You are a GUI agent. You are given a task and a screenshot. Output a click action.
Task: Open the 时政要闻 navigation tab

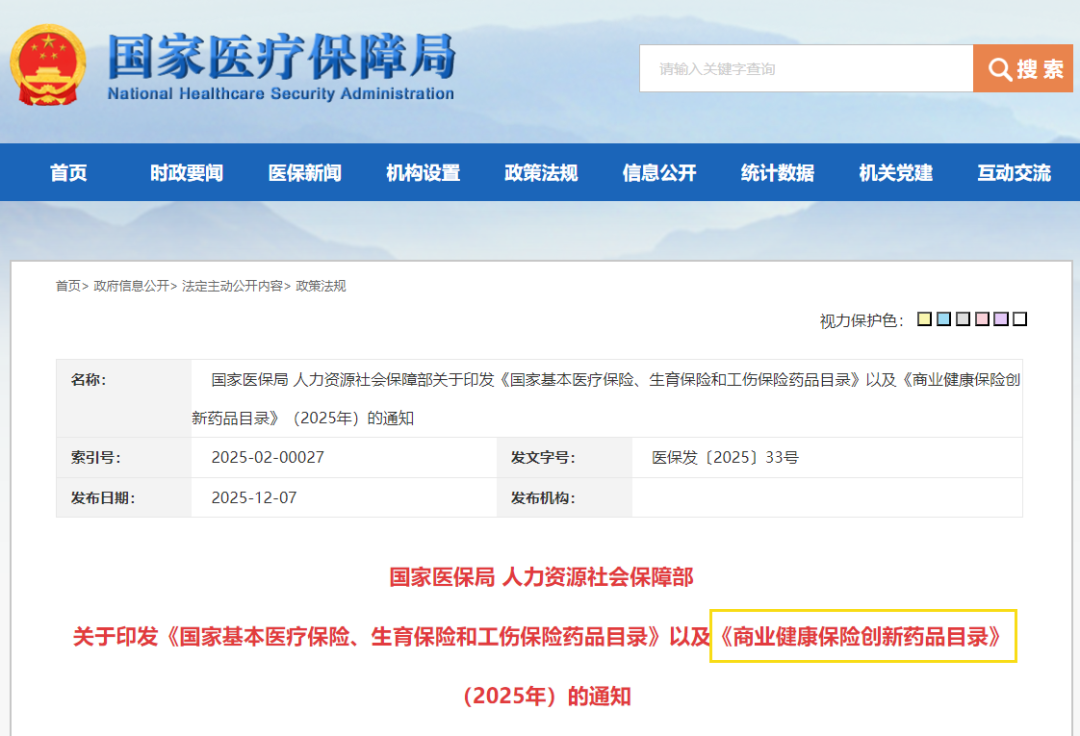click(x=187, y=173)
